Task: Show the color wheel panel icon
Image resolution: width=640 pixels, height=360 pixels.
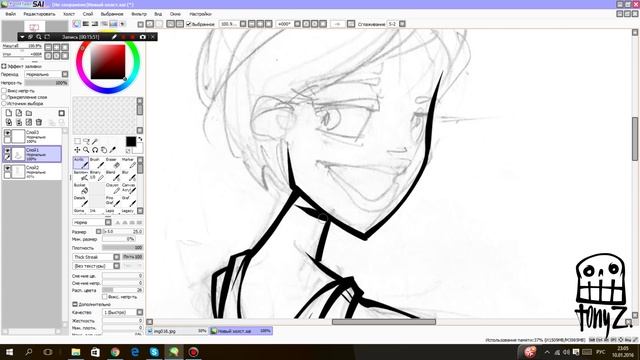Action: 76,24
